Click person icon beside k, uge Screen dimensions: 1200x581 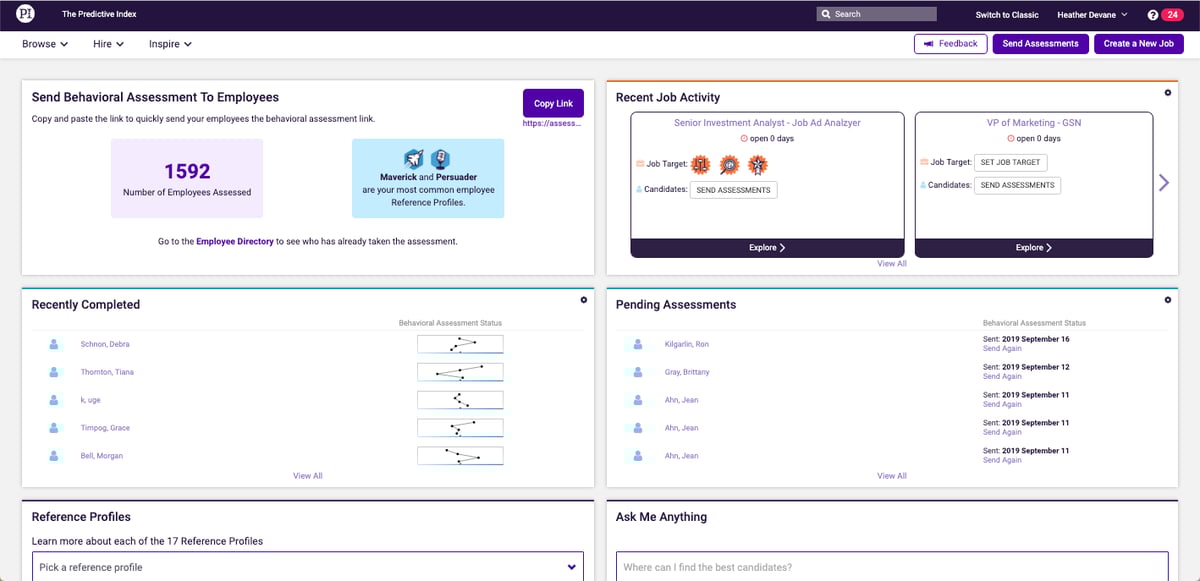tap(54, 400)
